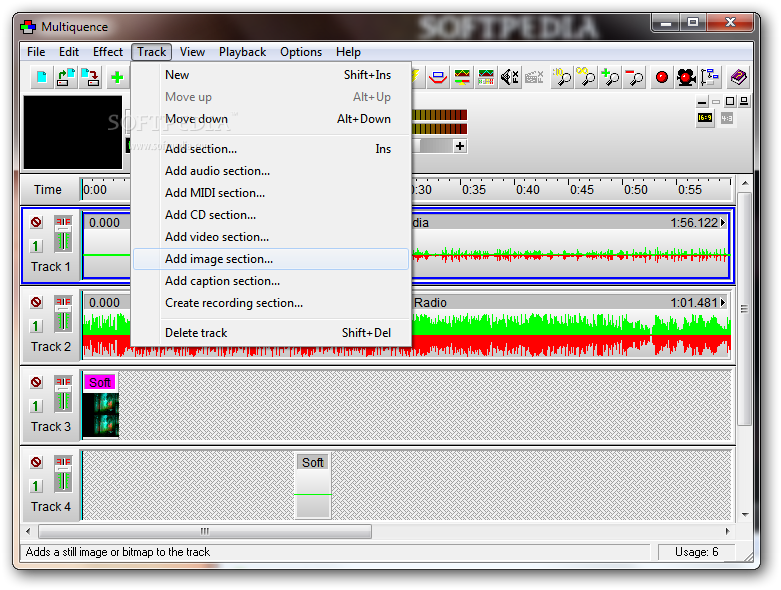Select Move down in Track menu
781x590 pixels.
click(x=271, y=119)
